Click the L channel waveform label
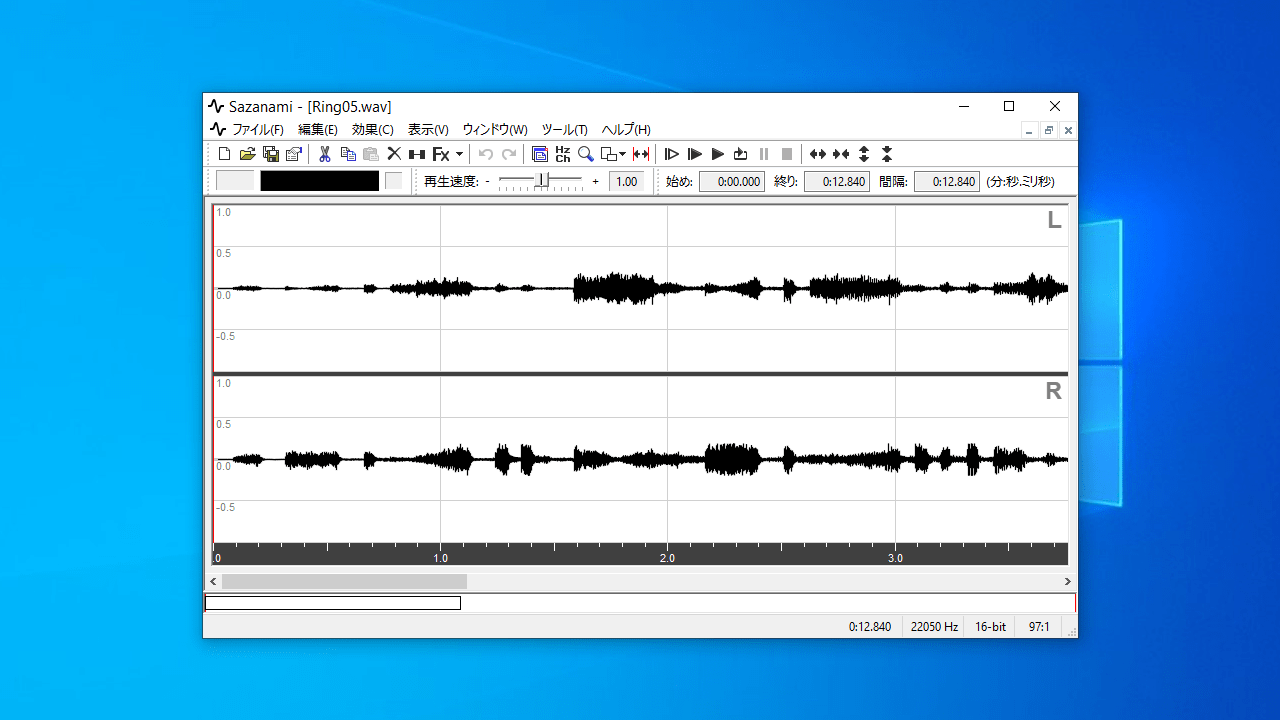The height and width of the screenshot is (720, 1280). 1054,221
